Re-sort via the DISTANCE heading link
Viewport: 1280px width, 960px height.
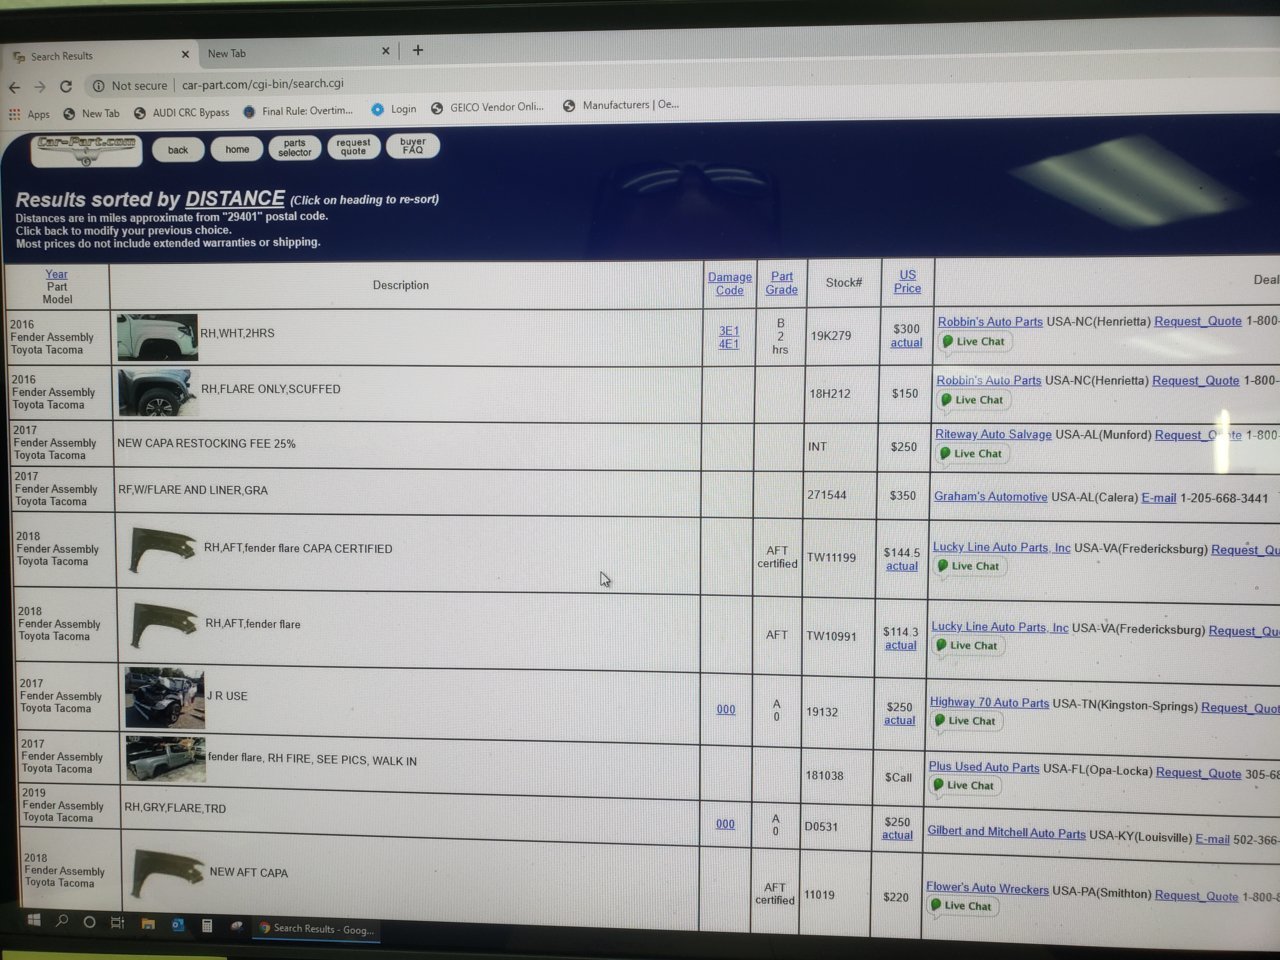pyautogui.click(x=235, y=199)
